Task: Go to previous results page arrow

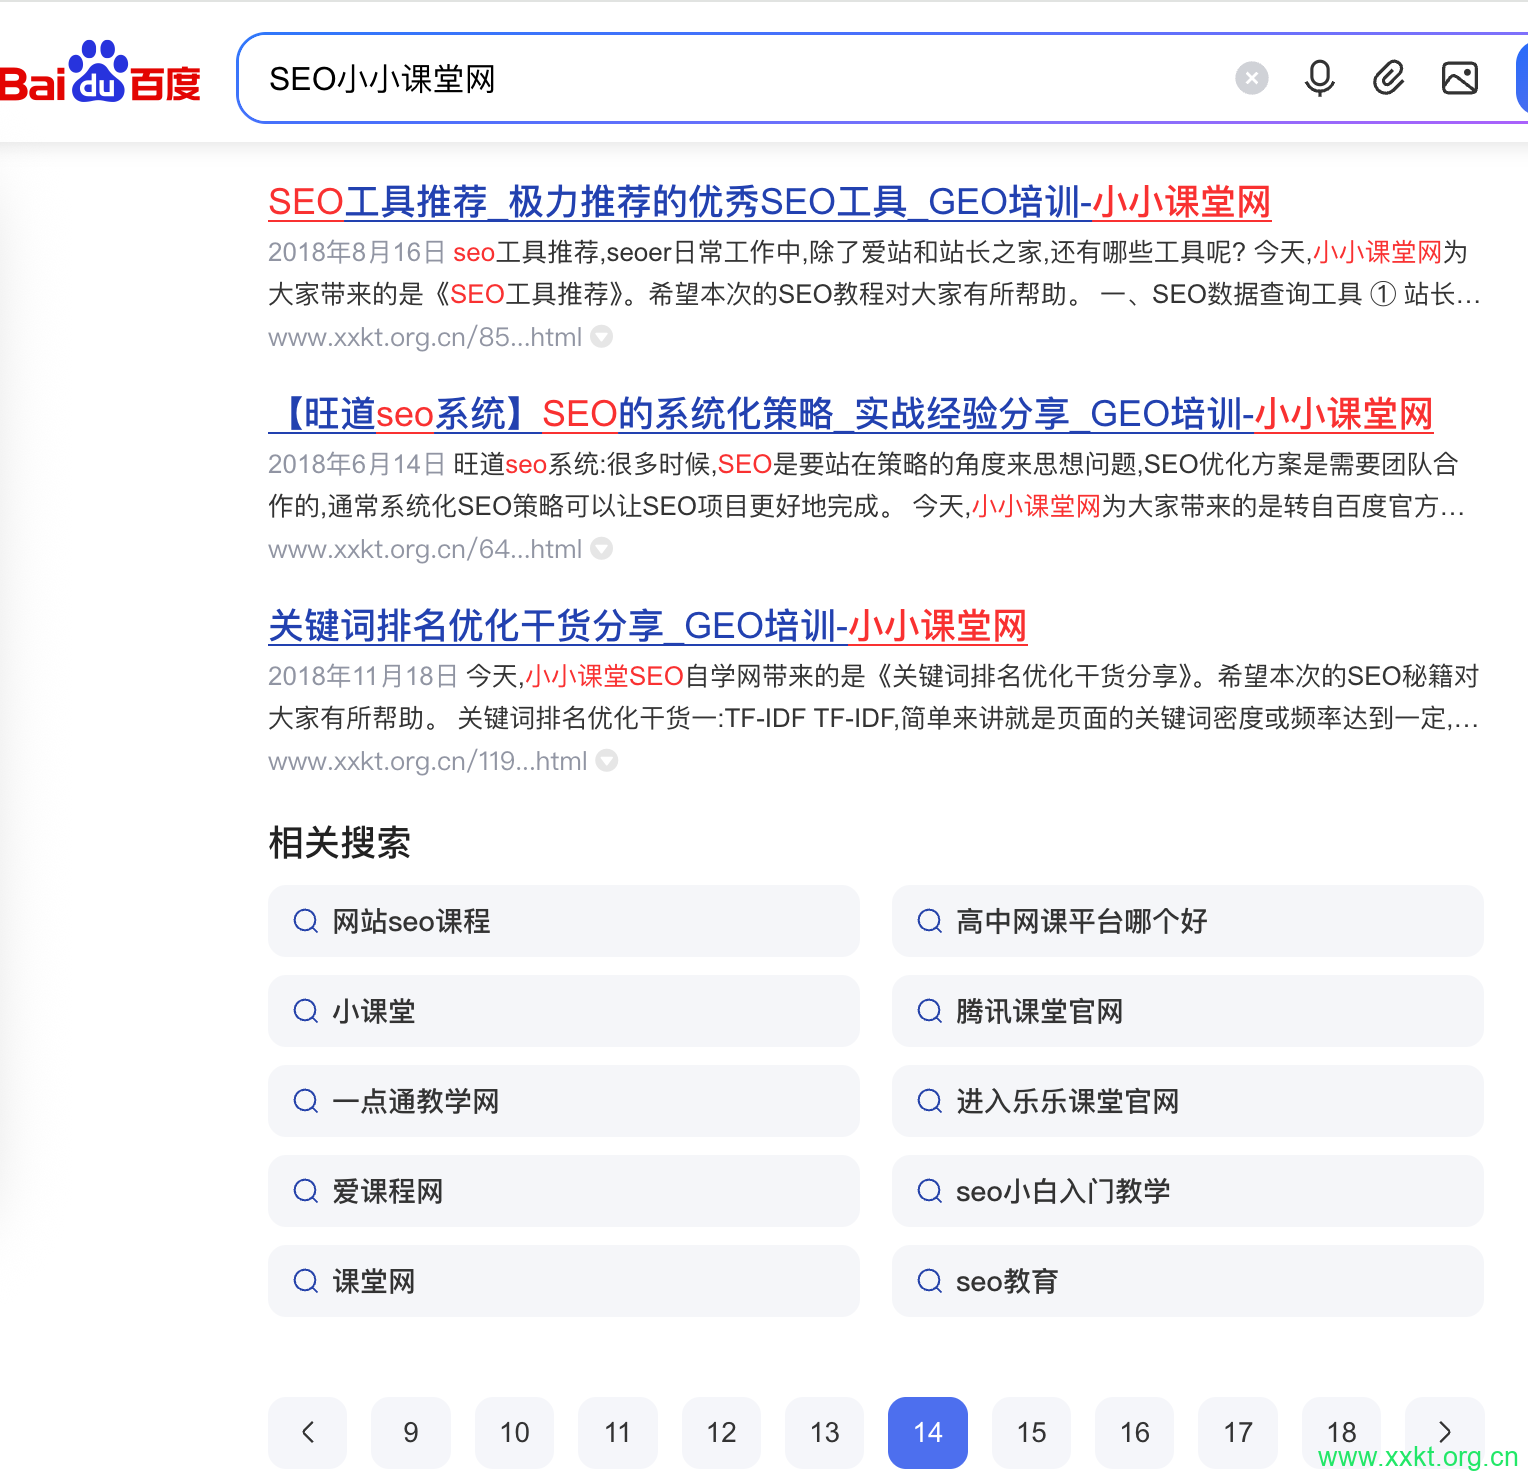Action: click(x=308, y=1432)
